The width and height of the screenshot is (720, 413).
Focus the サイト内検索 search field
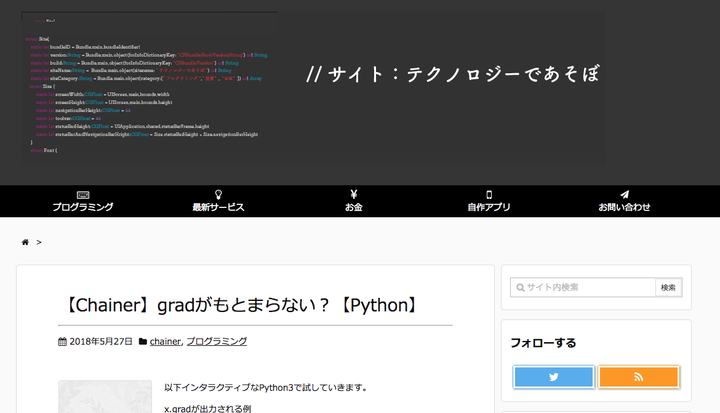tap(583, 287)
